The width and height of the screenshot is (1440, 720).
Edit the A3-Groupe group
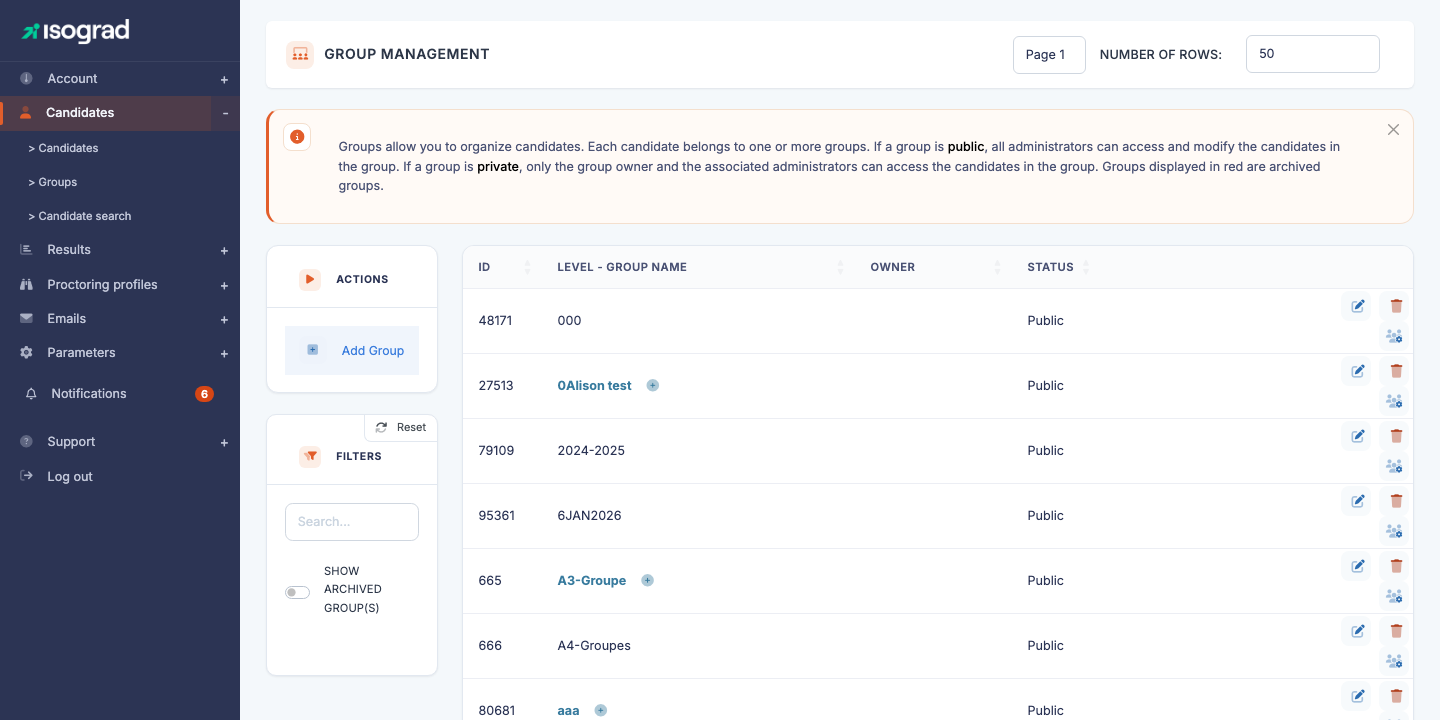point(1357,566)
